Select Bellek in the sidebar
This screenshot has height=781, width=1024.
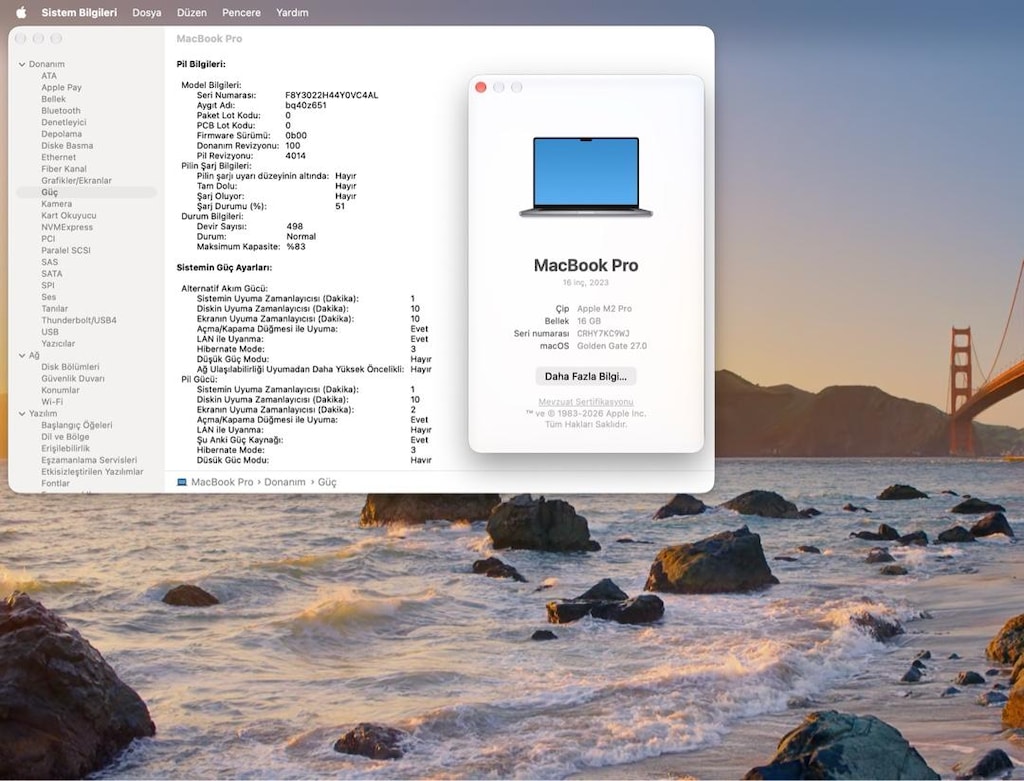[54, 99]
